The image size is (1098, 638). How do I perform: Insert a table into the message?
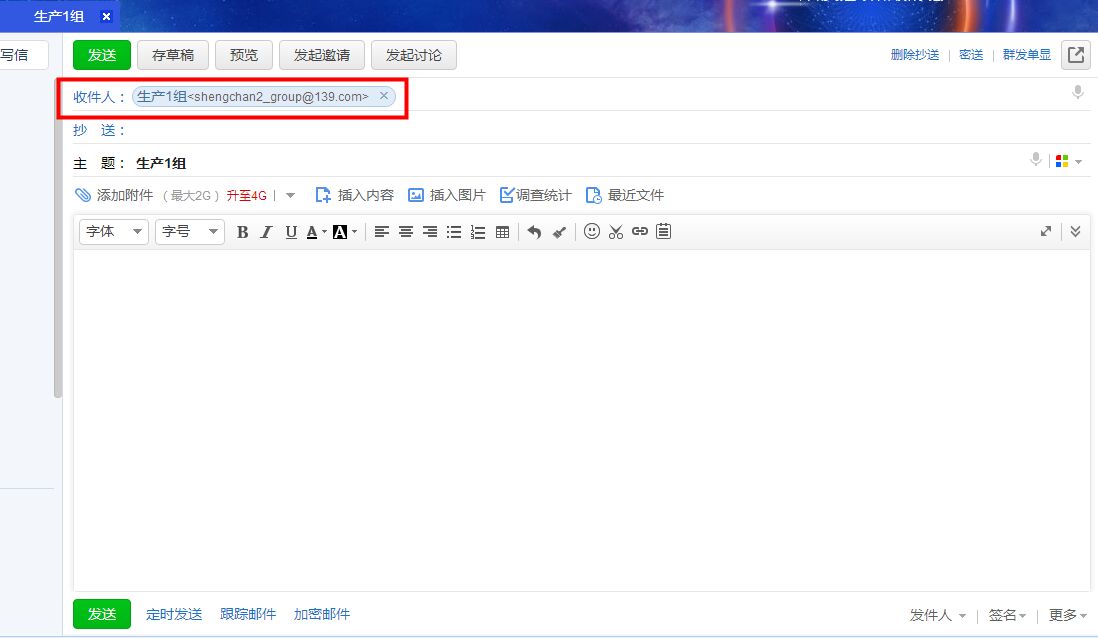(502, 232)
